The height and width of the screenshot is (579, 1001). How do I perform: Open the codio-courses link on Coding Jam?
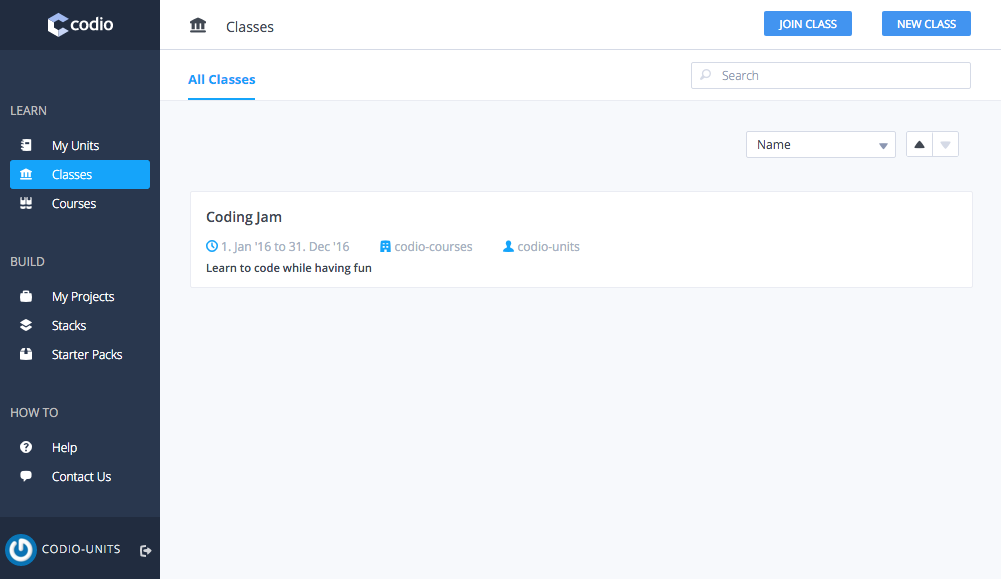(x=434, y=246)
